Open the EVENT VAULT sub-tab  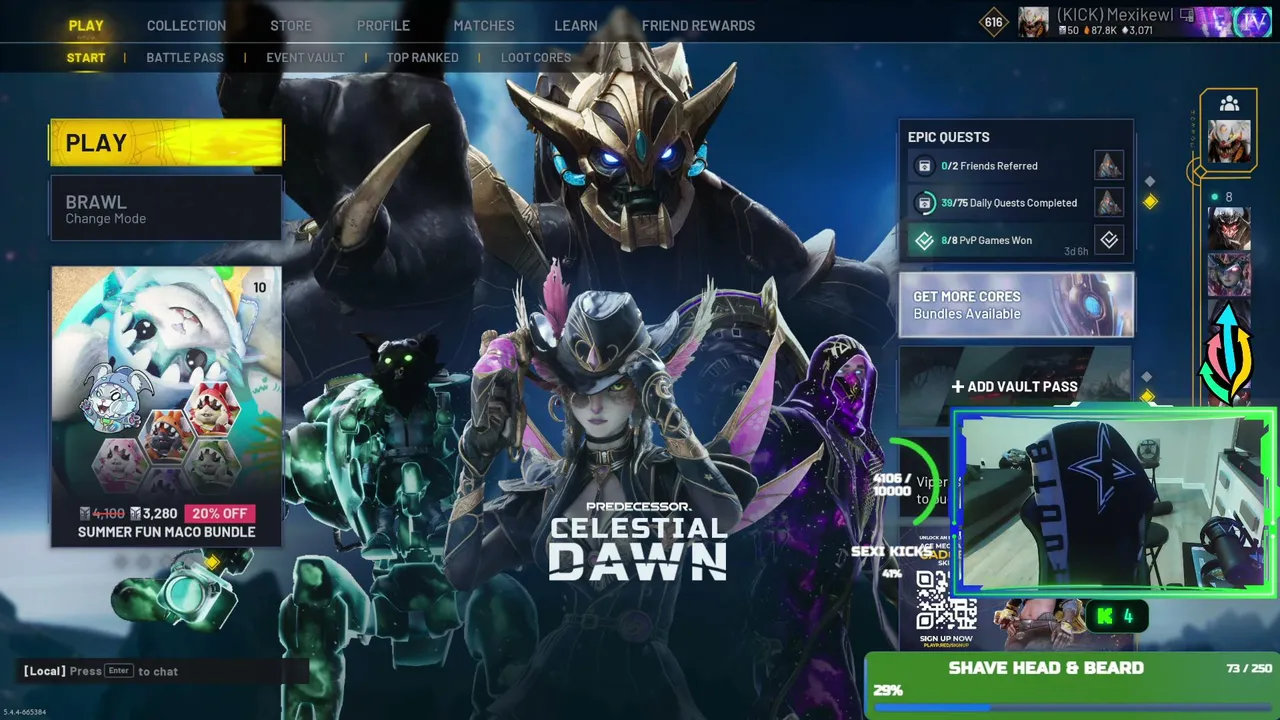(305, 57)
